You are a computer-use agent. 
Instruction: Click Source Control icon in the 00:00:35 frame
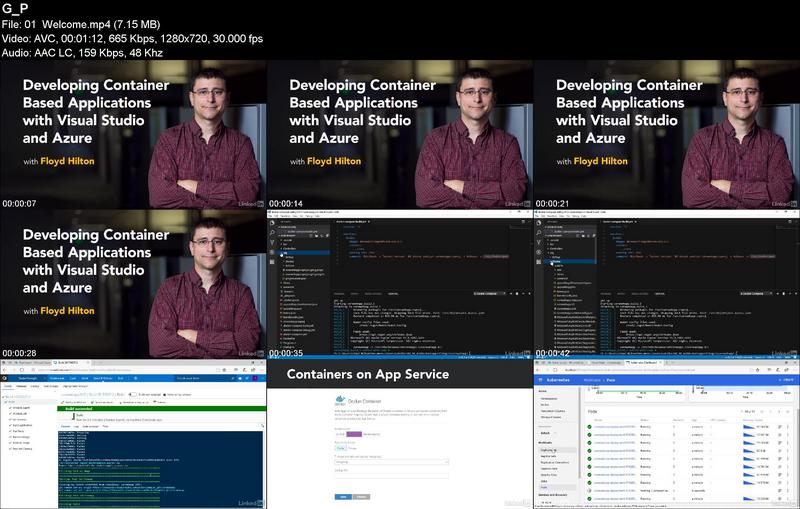point(272,242)
